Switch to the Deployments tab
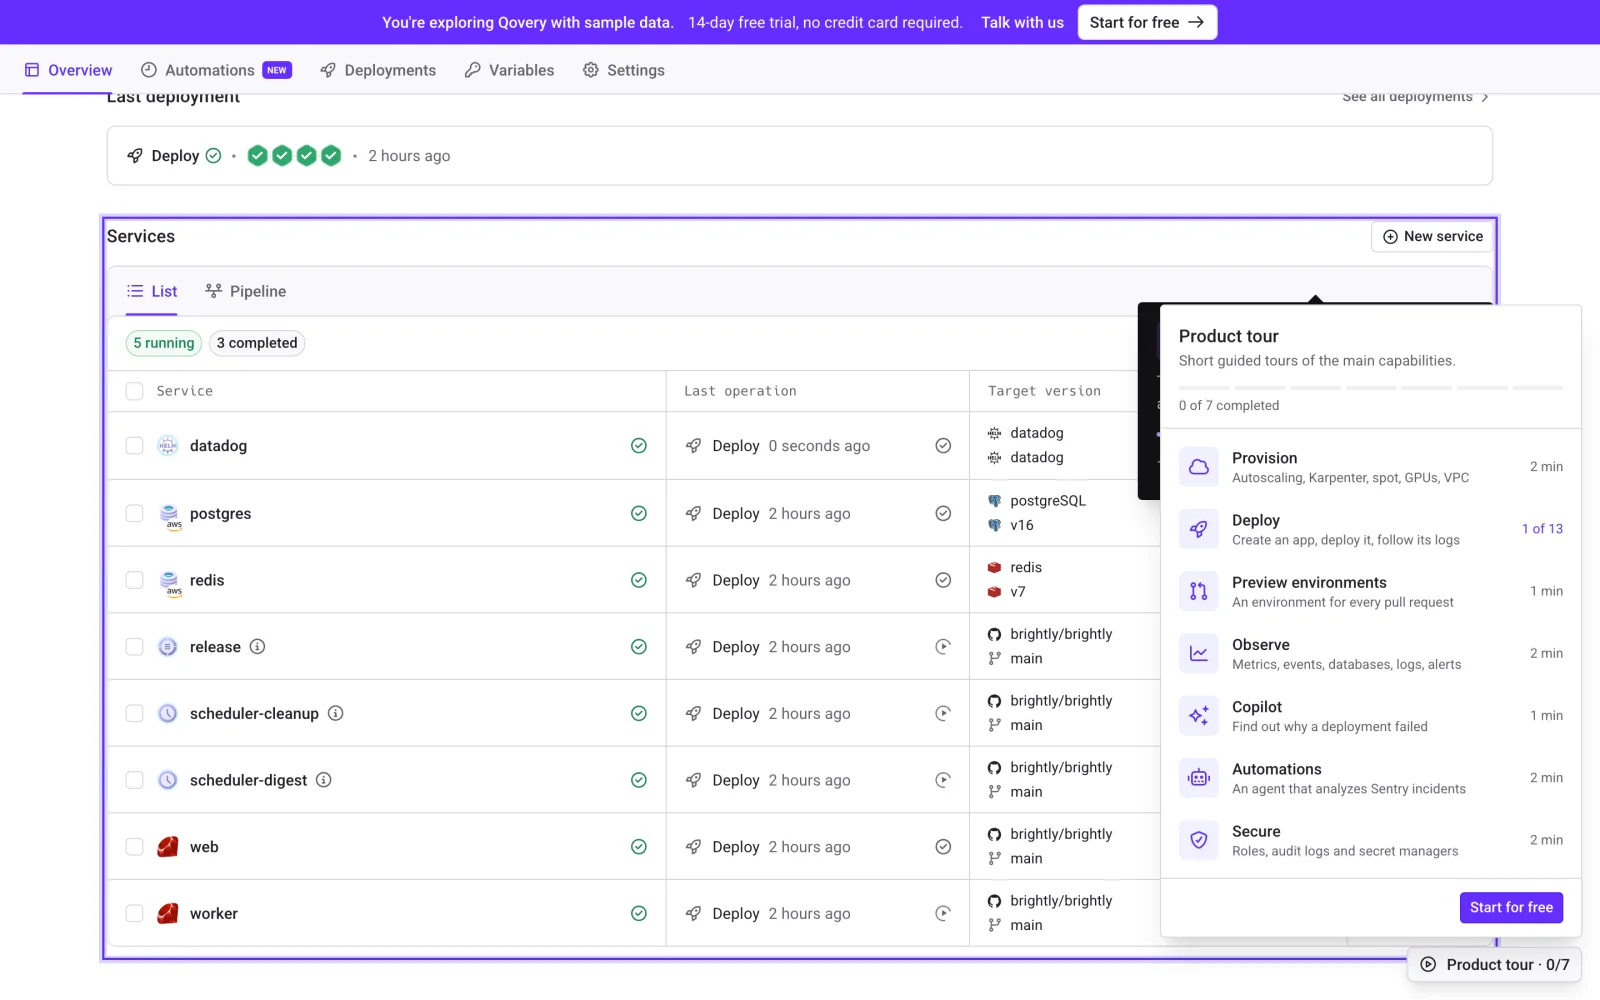 378,70
